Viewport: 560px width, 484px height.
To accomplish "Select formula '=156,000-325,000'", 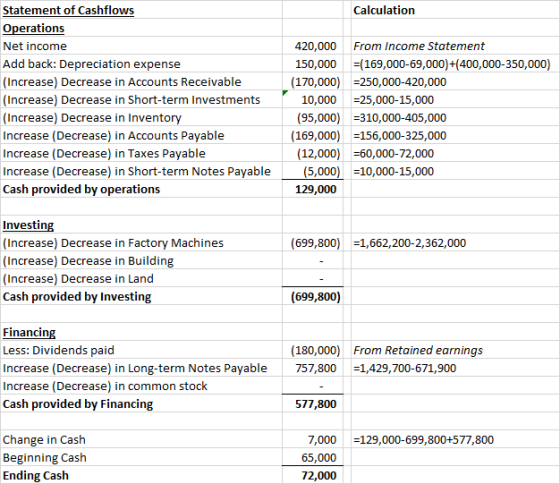I will click(x=400, y=136).
